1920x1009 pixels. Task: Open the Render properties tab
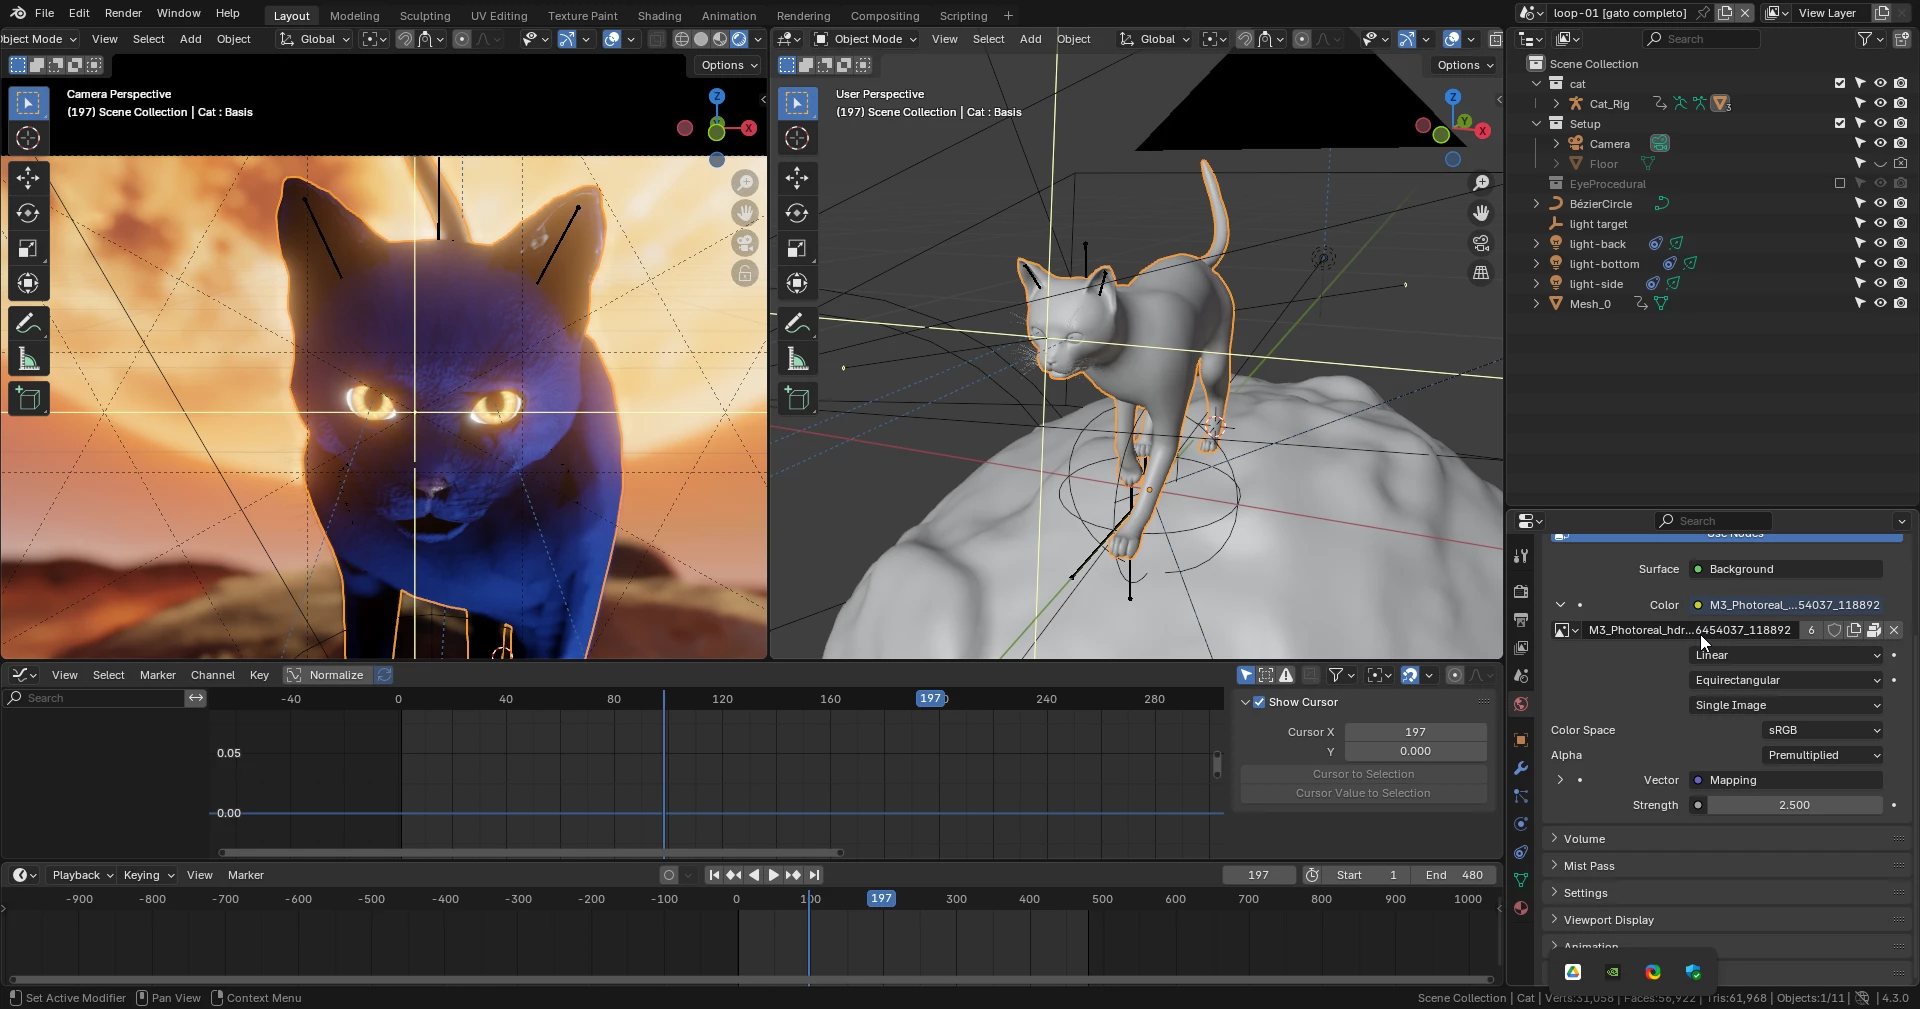click(x=1521, y=591)
